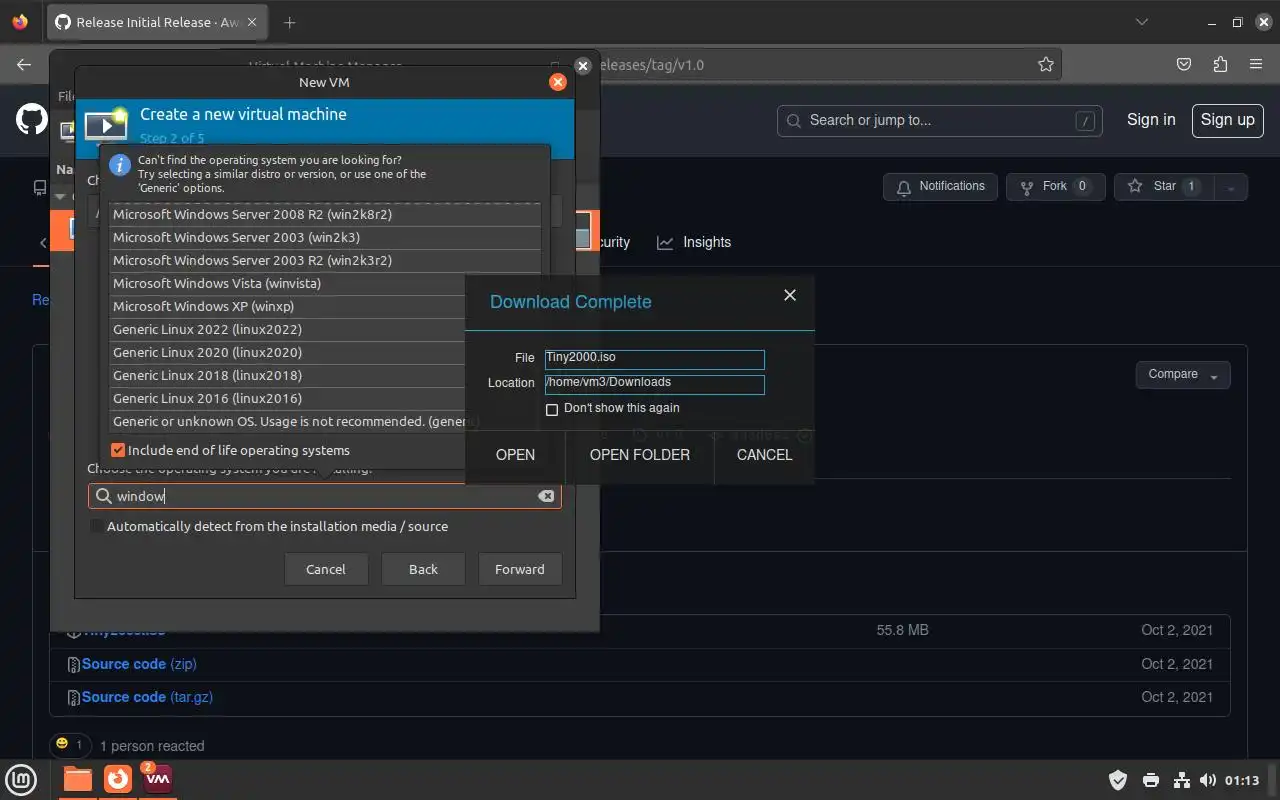The height and width of the screenshot is (800, 1280).
Task: Close the New VM dialog via orange X
Action: click(558, 82)
